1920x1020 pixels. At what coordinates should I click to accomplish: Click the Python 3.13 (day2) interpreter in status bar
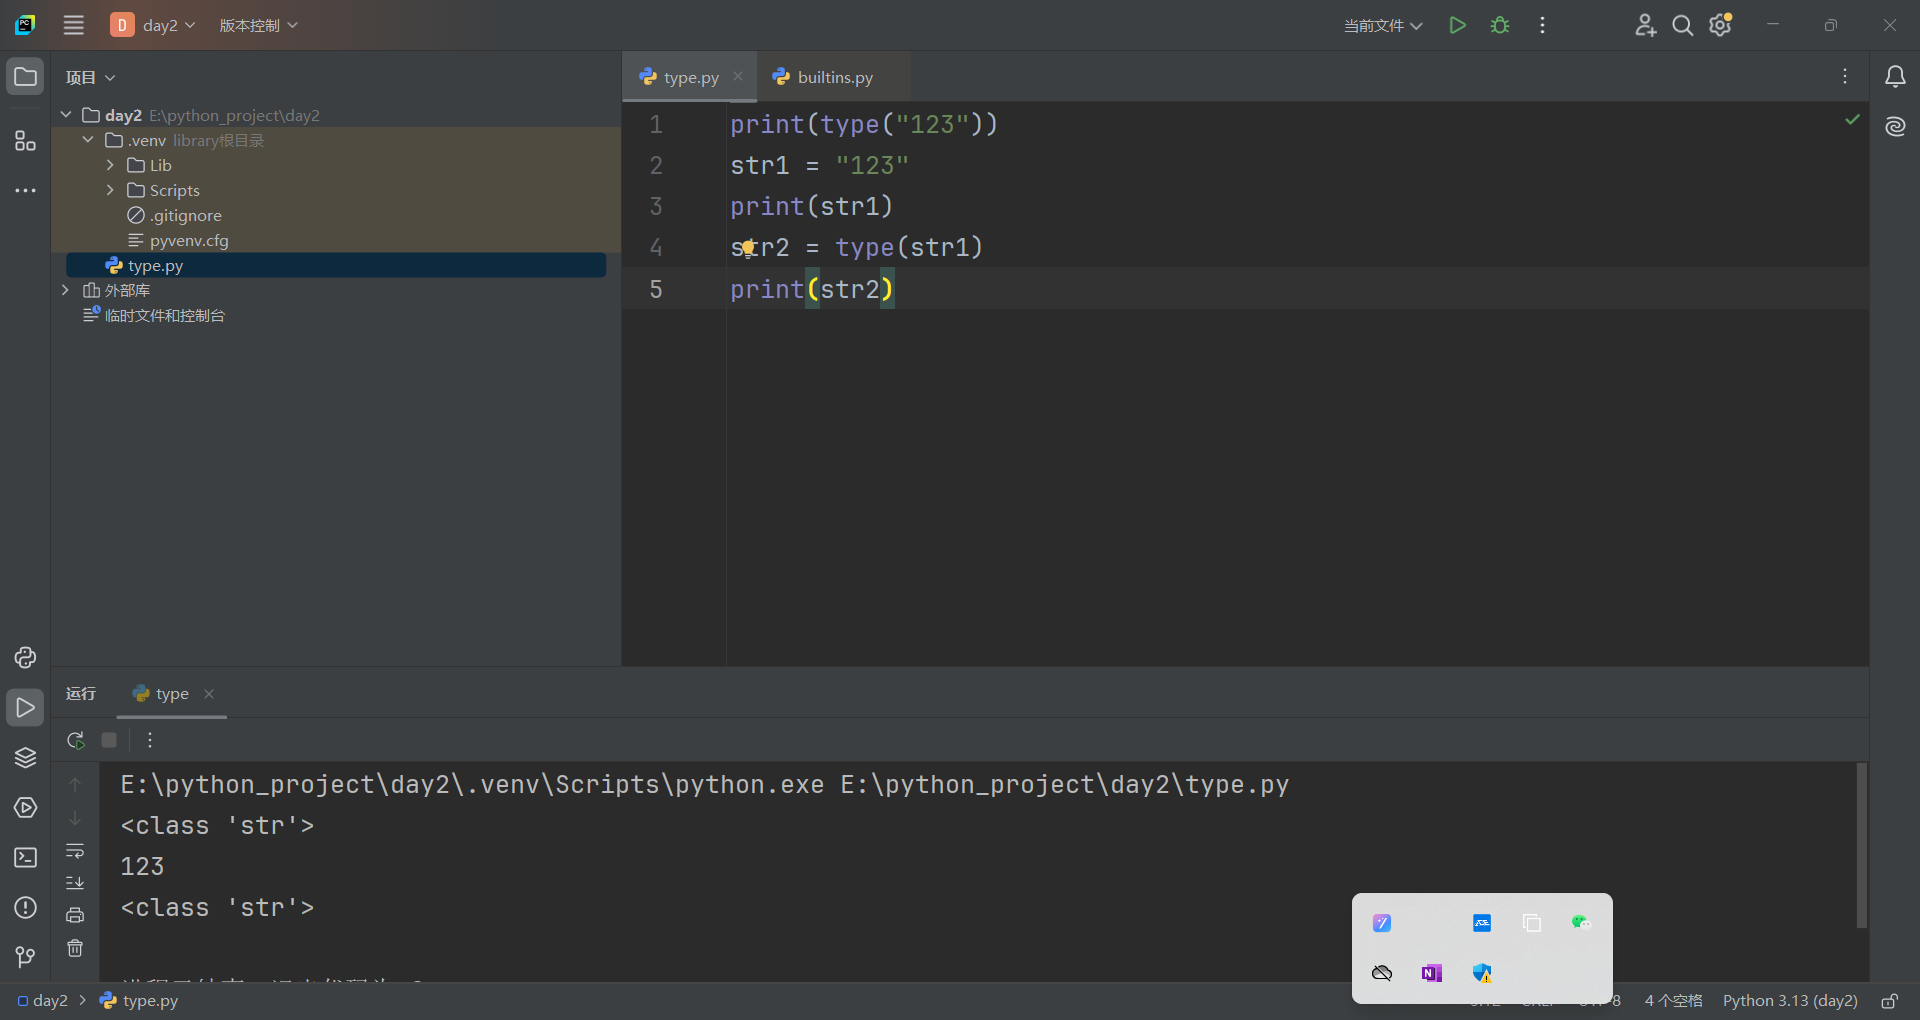tap(1789, 1000)
